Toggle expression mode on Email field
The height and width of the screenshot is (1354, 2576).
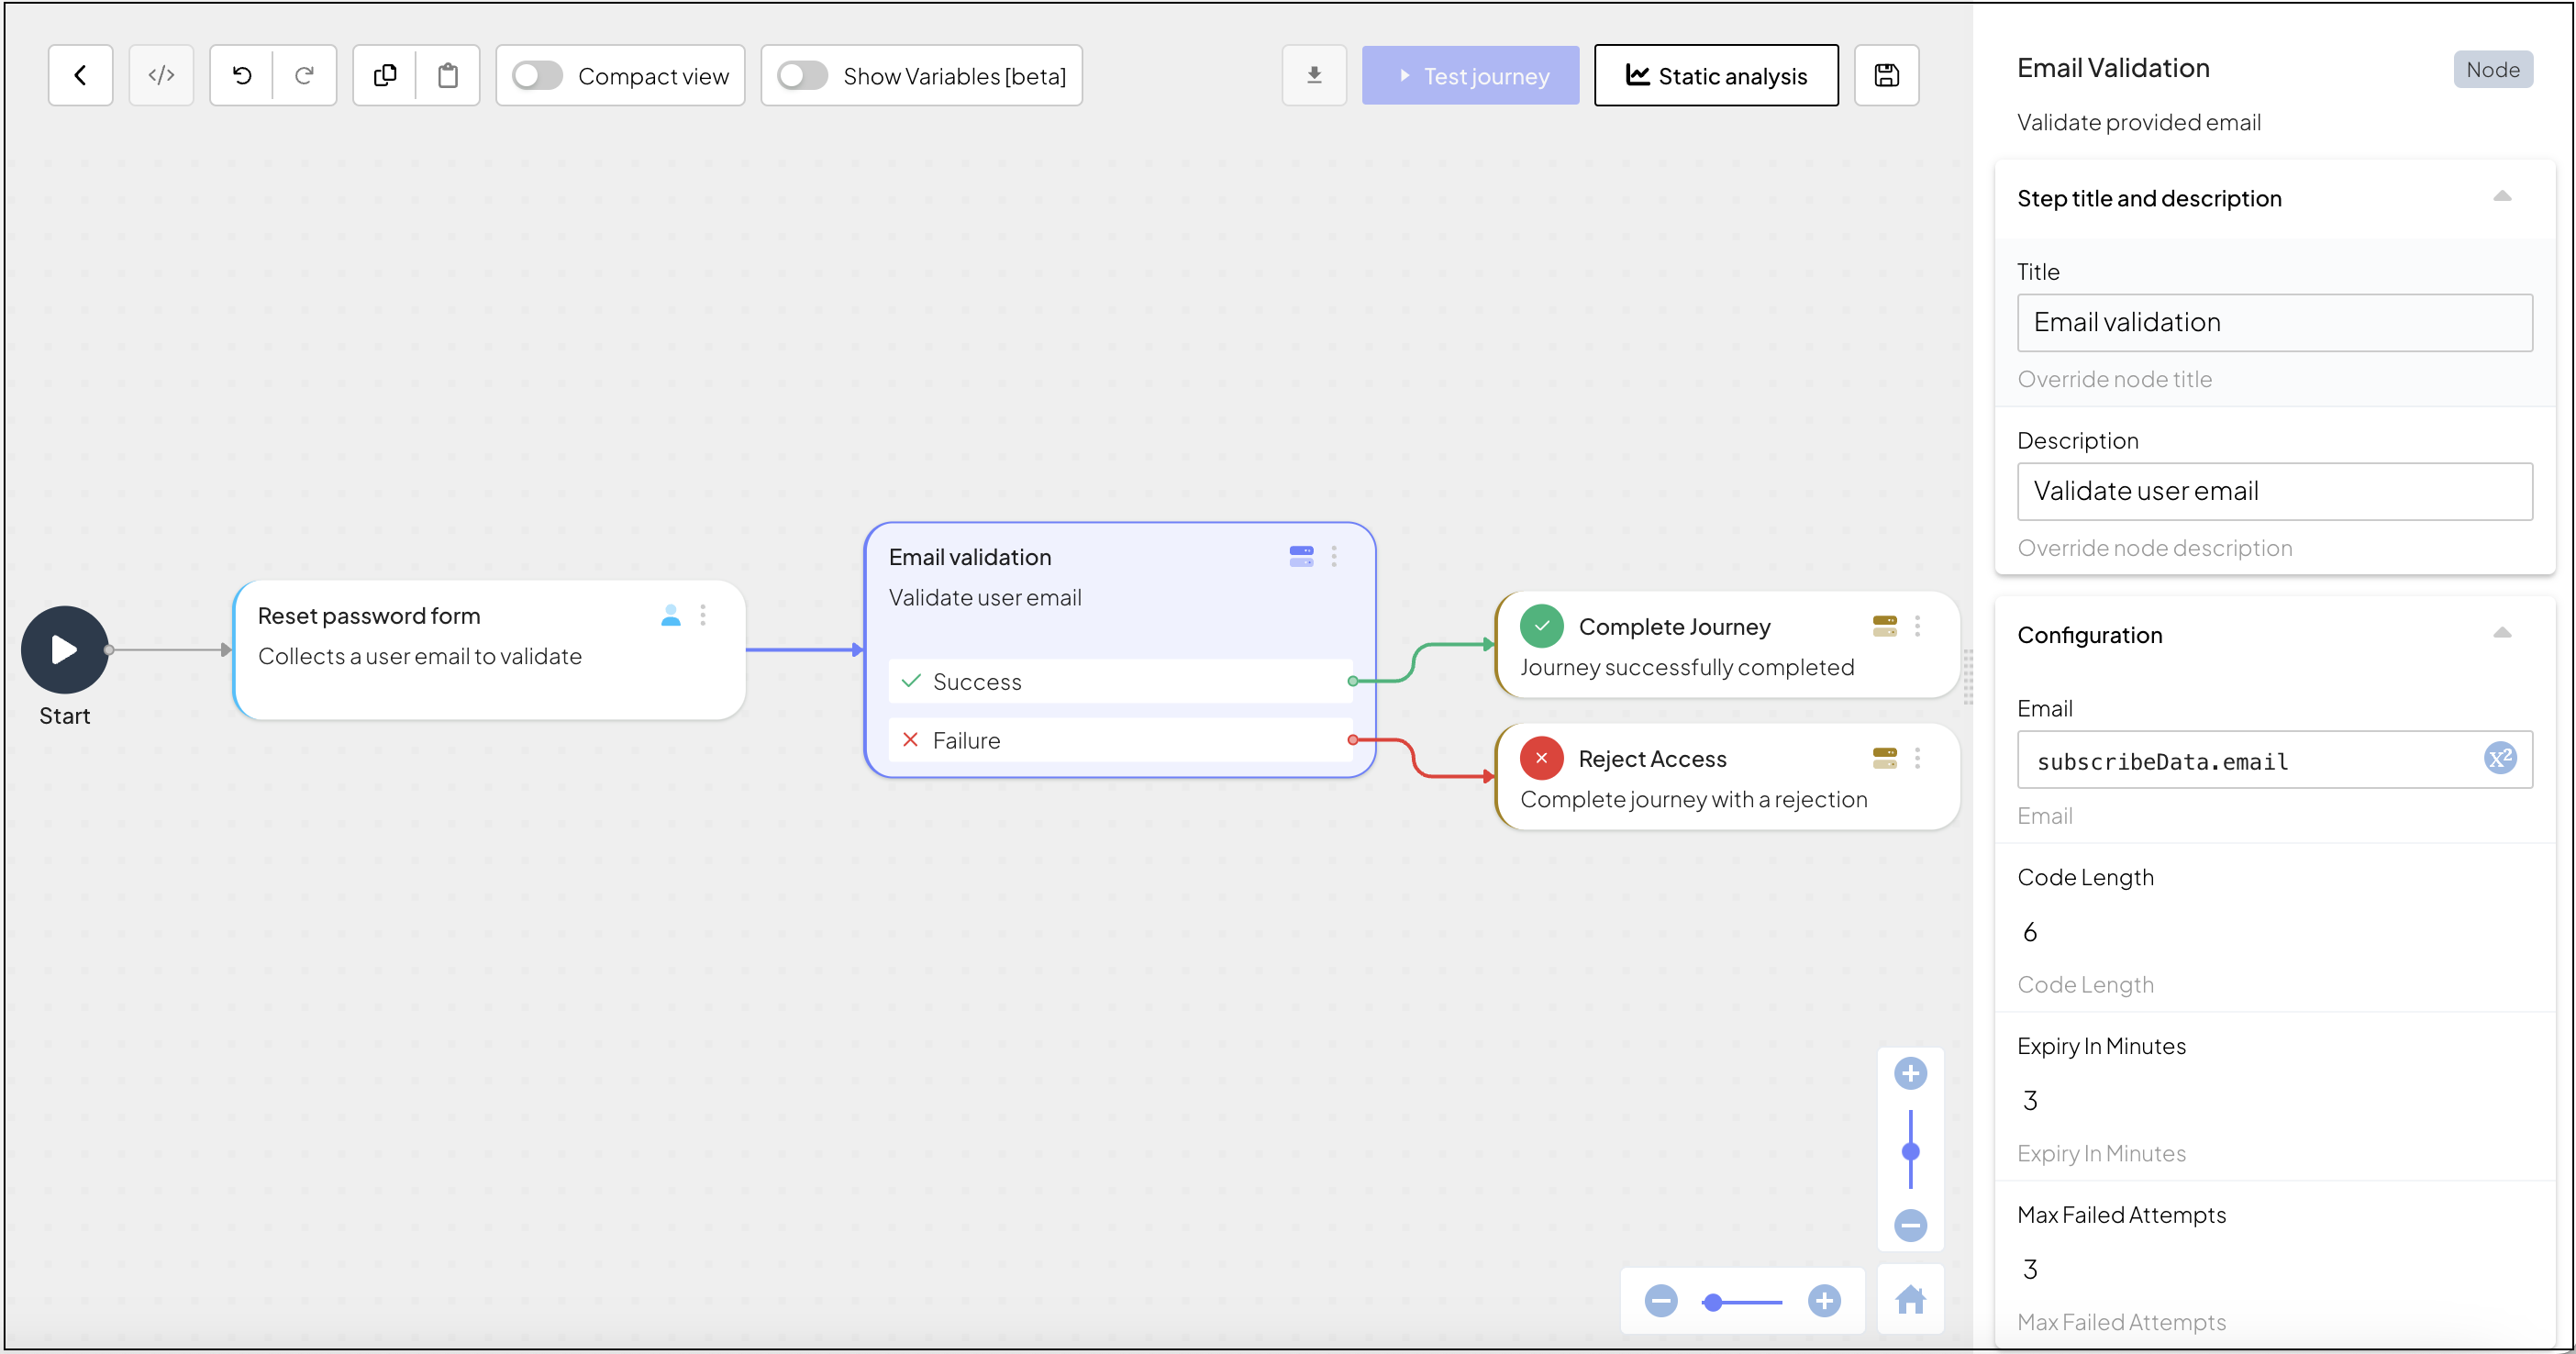coord(2499,758)
